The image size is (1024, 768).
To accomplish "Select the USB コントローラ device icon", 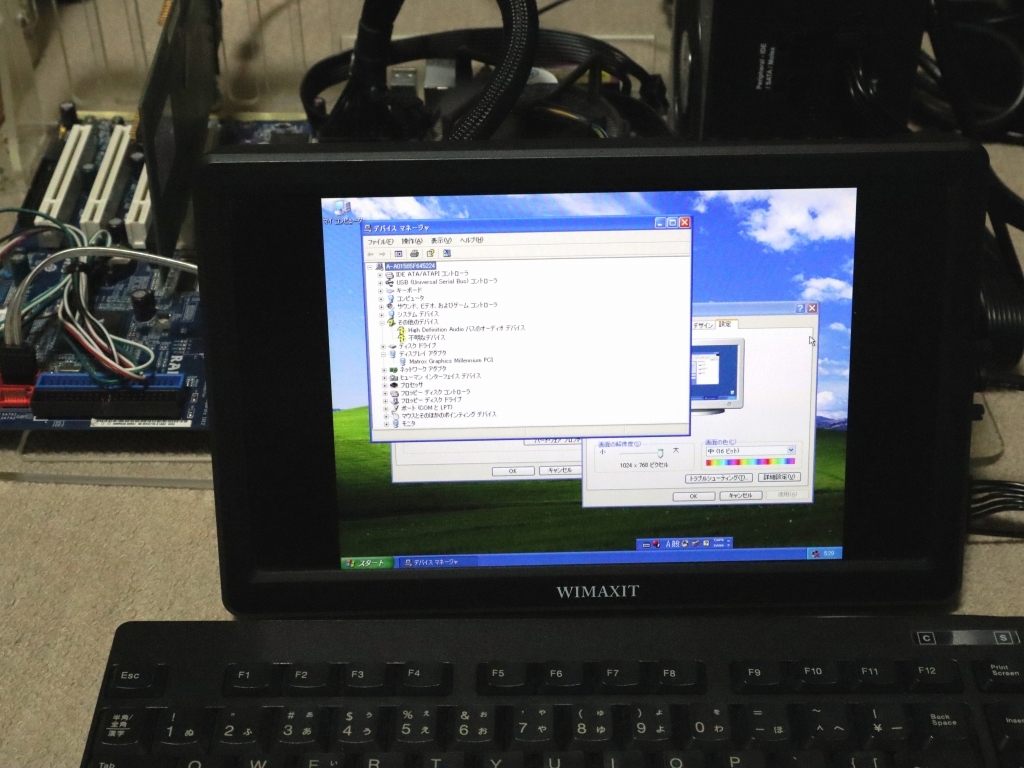I will click(390, 282).
